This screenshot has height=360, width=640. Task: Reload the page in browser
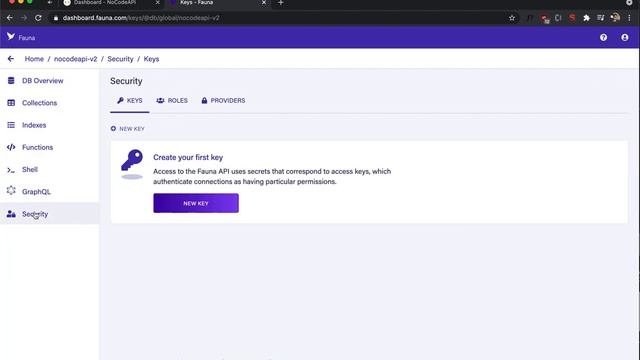click(38, 18)
